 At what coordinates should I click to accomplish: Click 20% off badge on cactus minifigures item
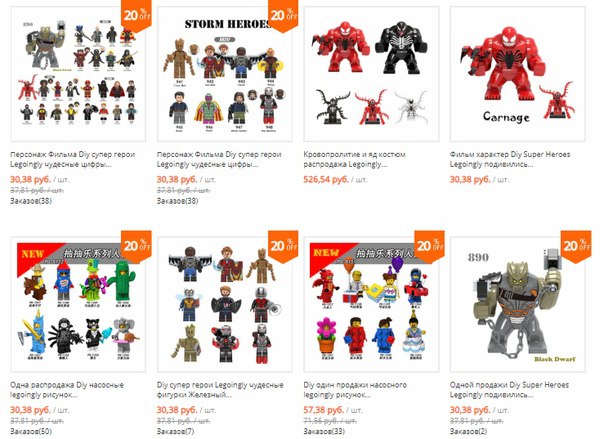(x=136, y=246)
